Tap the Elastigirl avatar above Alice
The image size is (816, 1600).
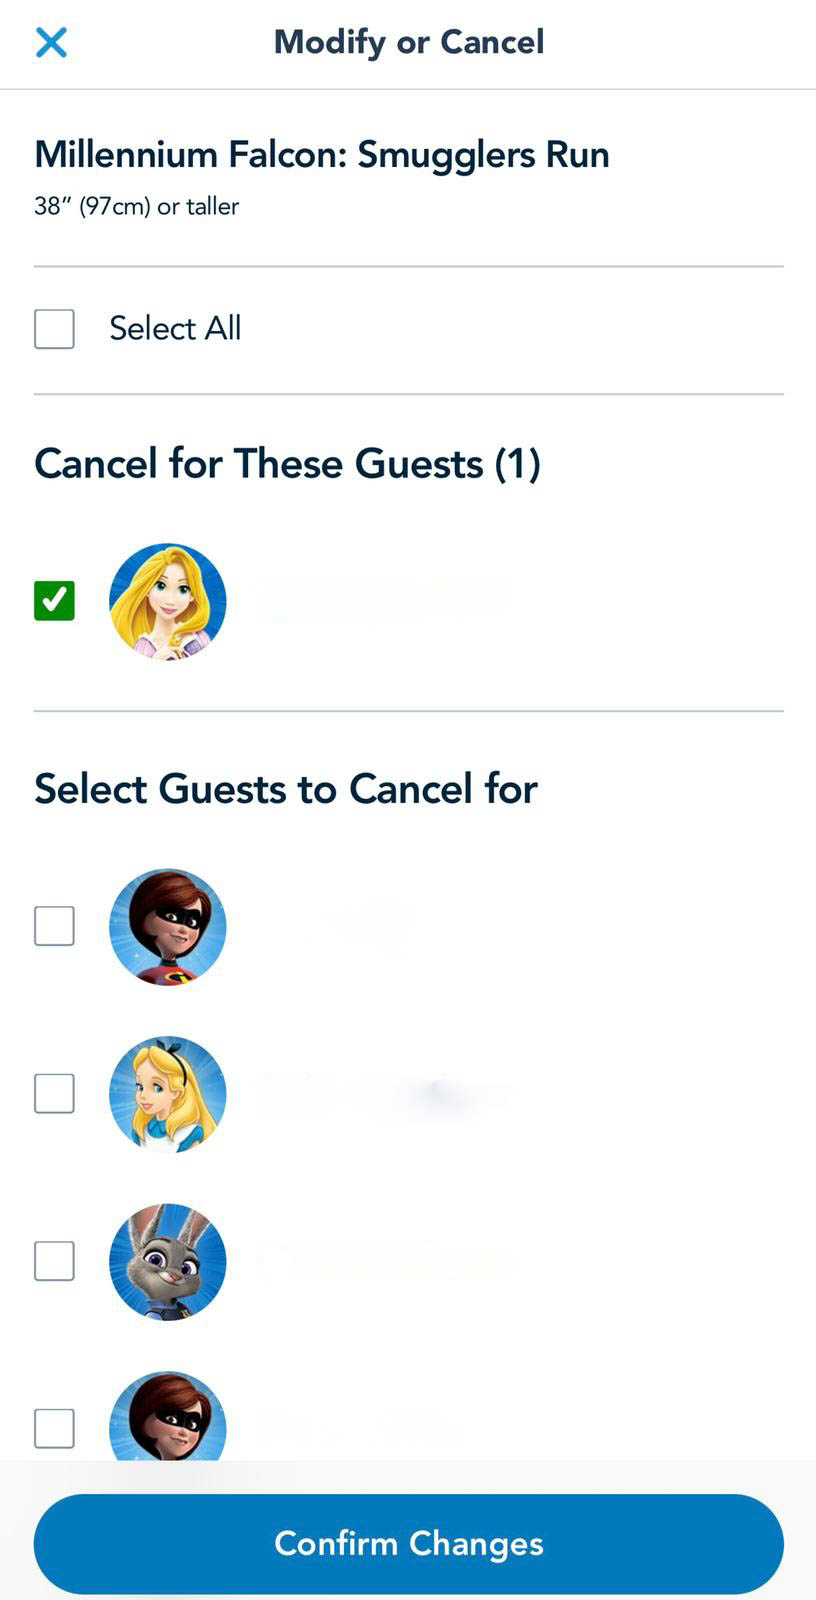tap(168, 927)
